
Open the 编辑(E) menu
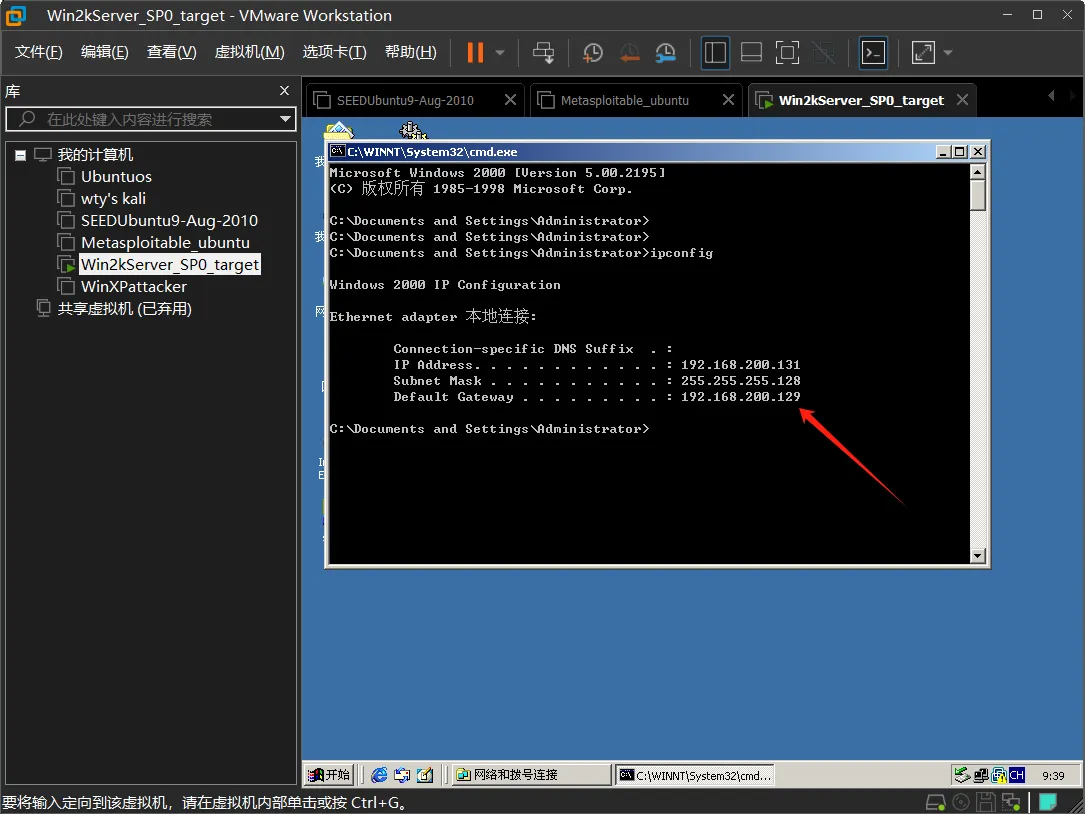pos(104,52)
